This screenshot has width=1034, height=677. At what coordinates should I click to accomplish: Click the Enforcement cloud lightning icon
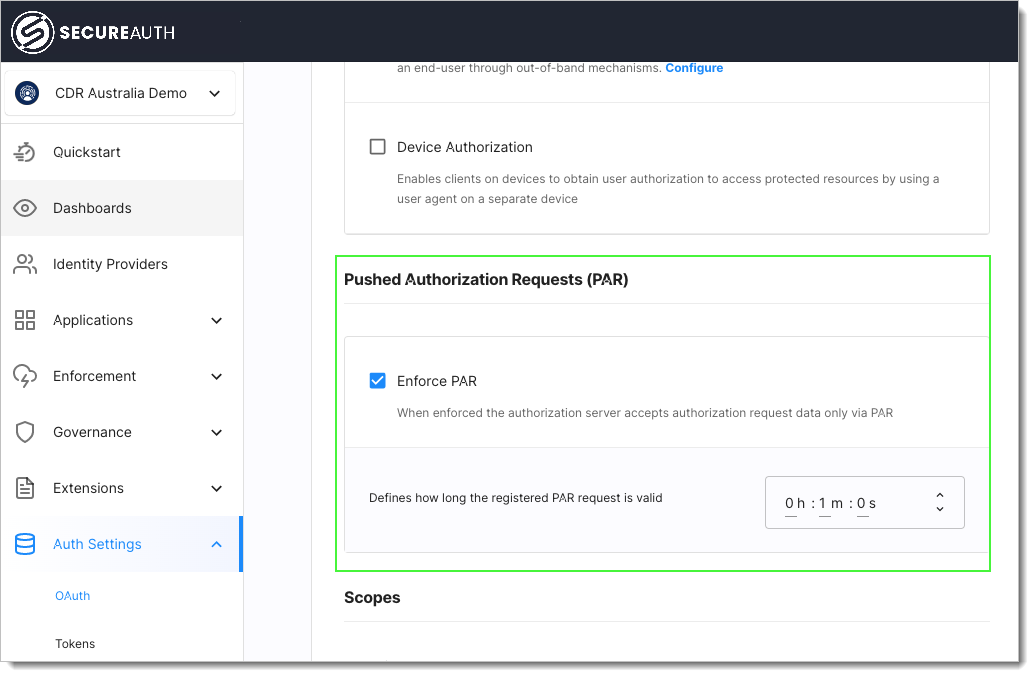click(x=25, y=376)
